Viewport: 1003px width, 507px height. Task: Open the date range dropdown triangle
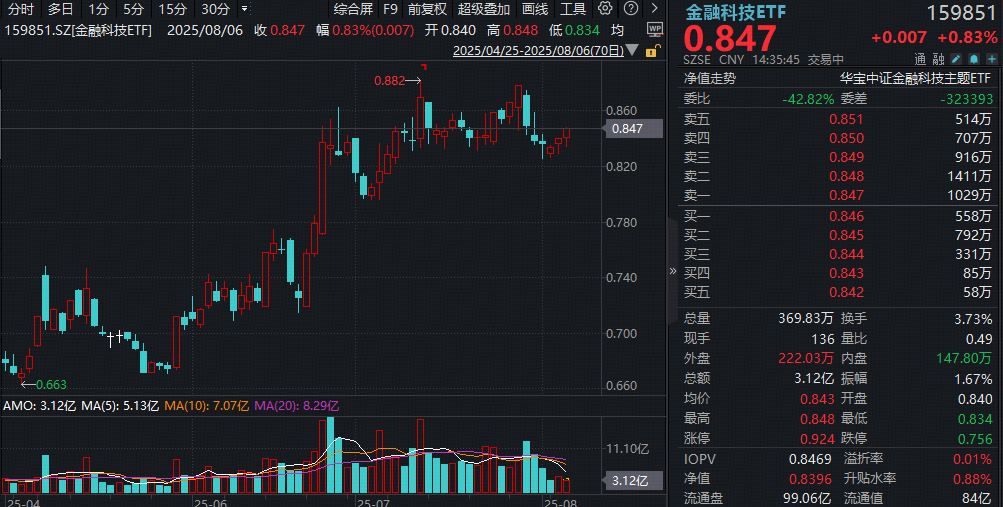632,50
